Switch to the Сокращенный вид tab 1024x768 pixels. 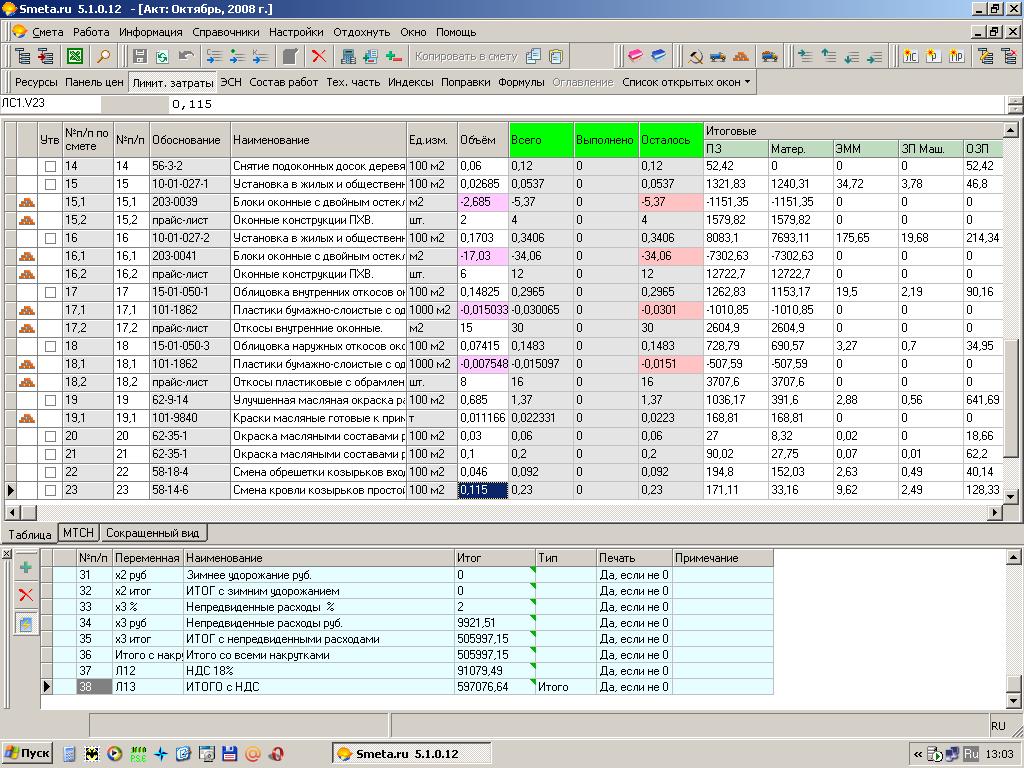152,533
